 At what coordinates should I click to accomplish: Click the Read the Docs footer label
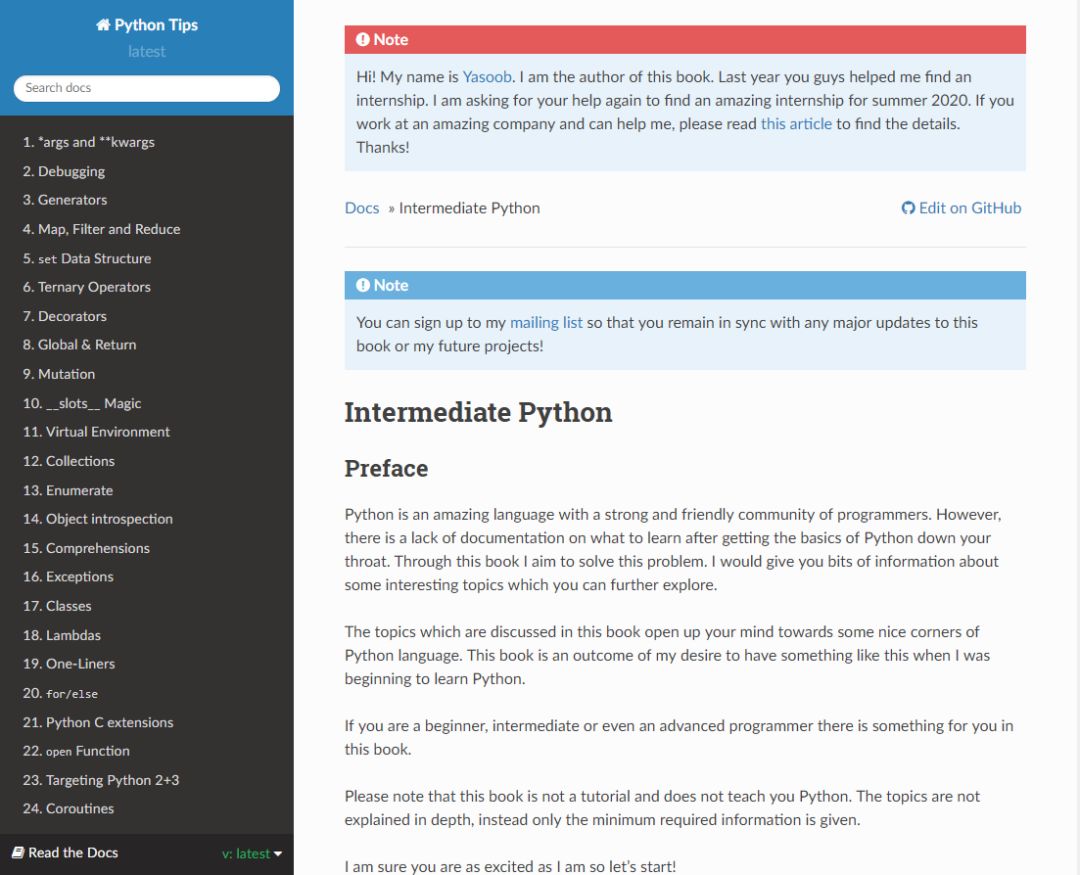(73, 853)
